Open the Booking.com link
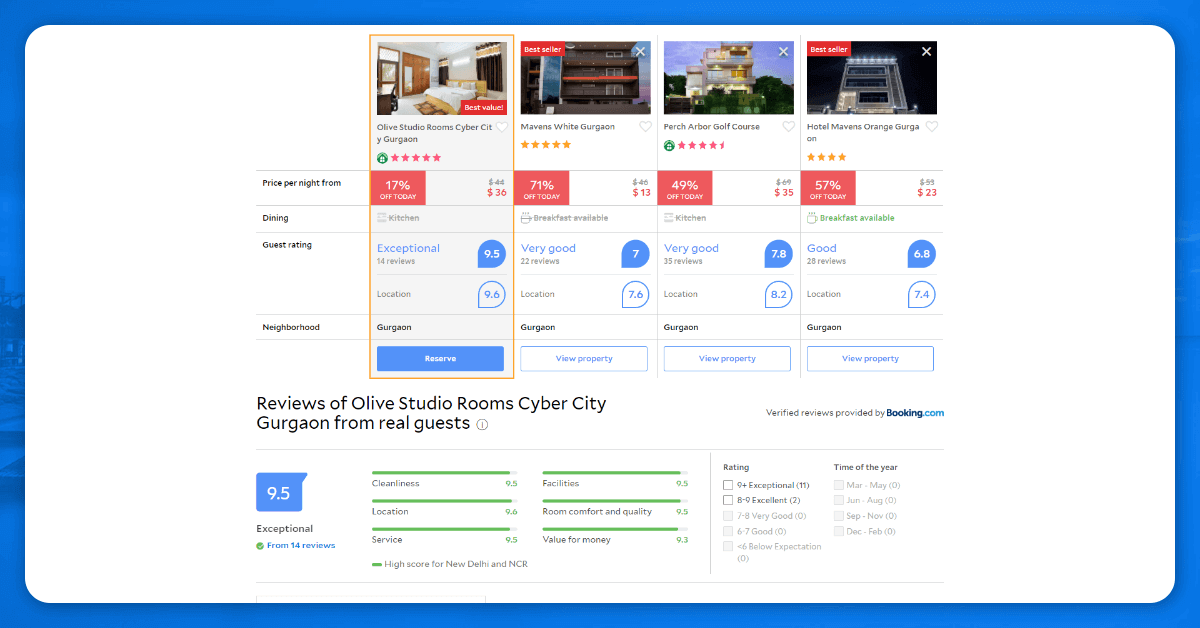 click(x=915, y=413)
